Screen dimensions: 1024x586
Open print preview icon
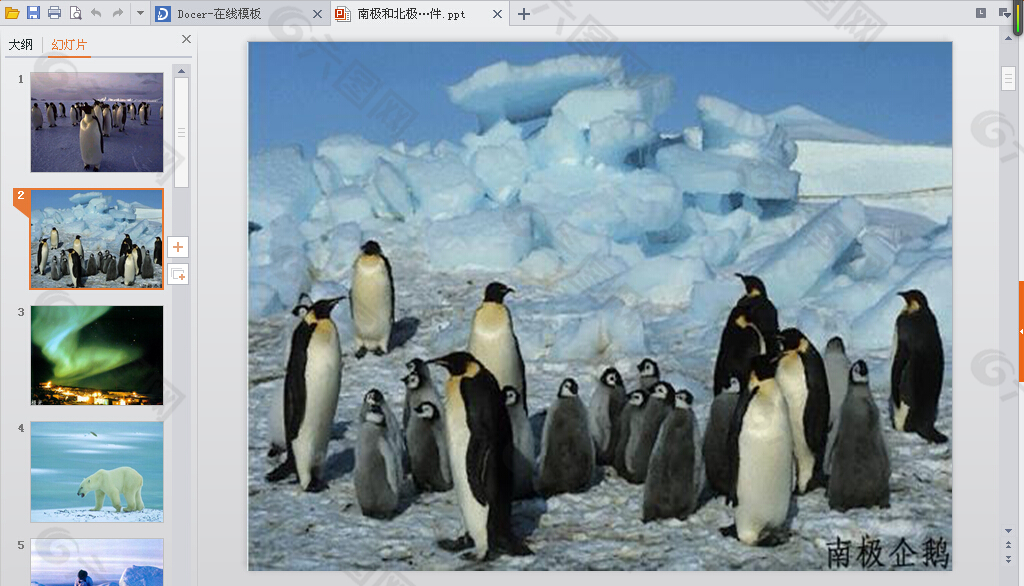pos(75,13)
